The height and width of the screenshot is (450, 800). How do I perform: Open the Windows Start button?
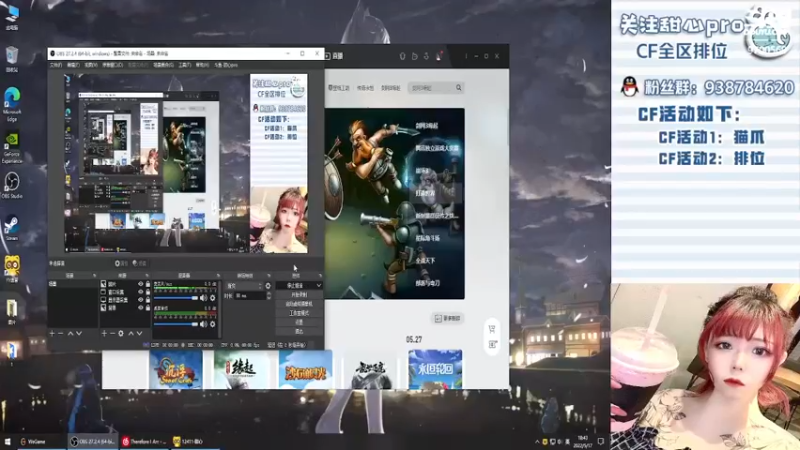click(x=7, y=441)
